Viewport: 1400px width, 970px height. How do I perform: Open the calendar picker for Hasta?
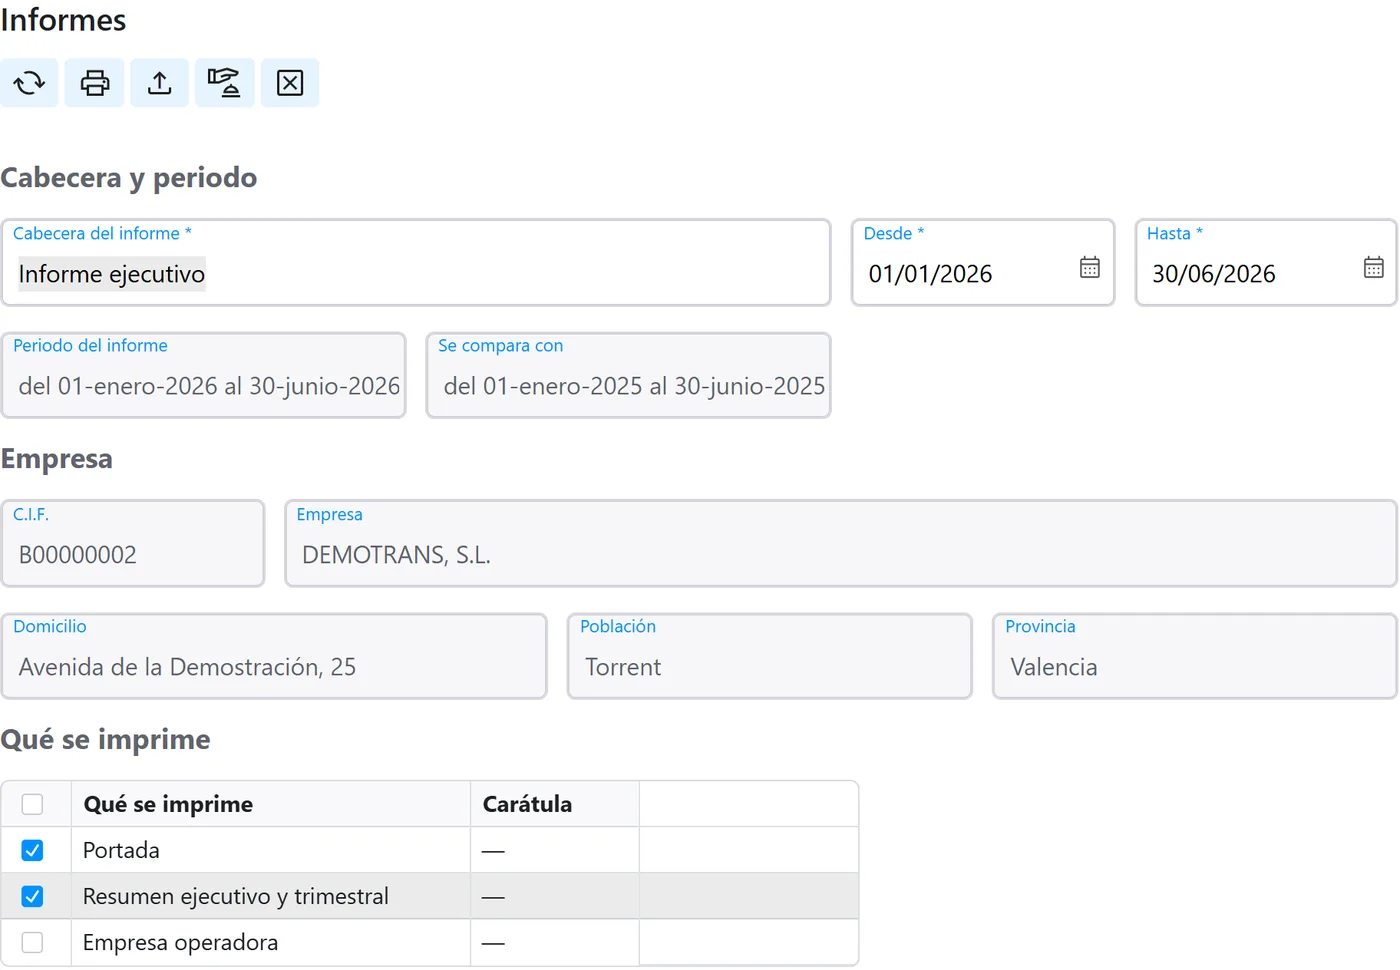tap(1374, 267)
